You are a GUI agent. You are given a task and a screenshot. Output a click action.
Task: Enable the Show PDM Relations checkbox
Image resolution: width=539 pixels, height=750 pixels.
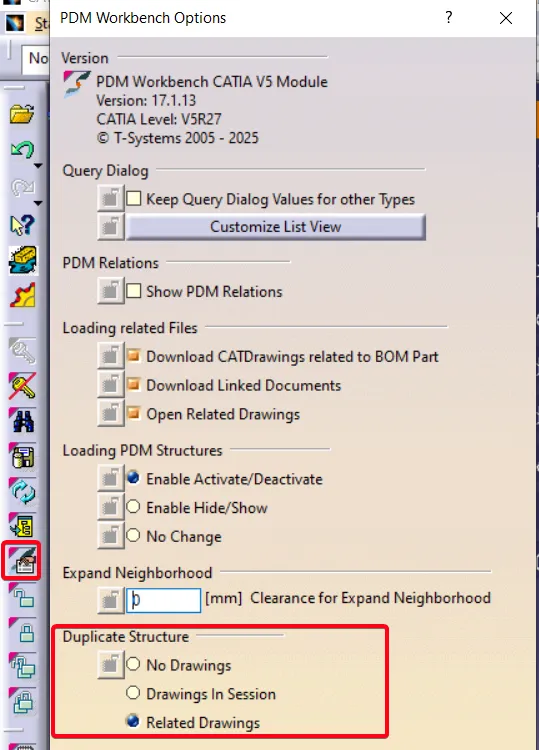click(133, 291)
